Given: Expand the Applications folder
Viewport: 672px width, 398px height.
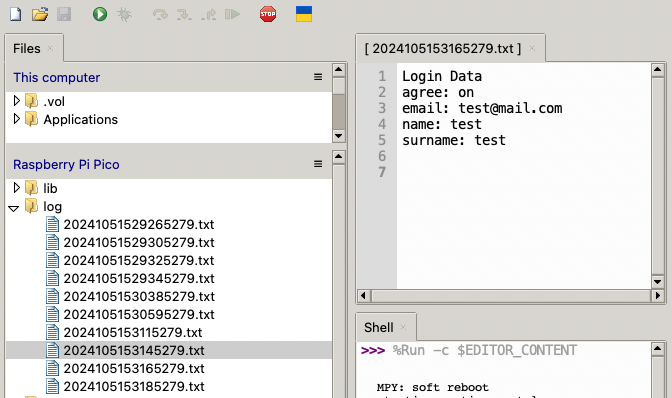Looking at the screenshot, I should point(16,119).
